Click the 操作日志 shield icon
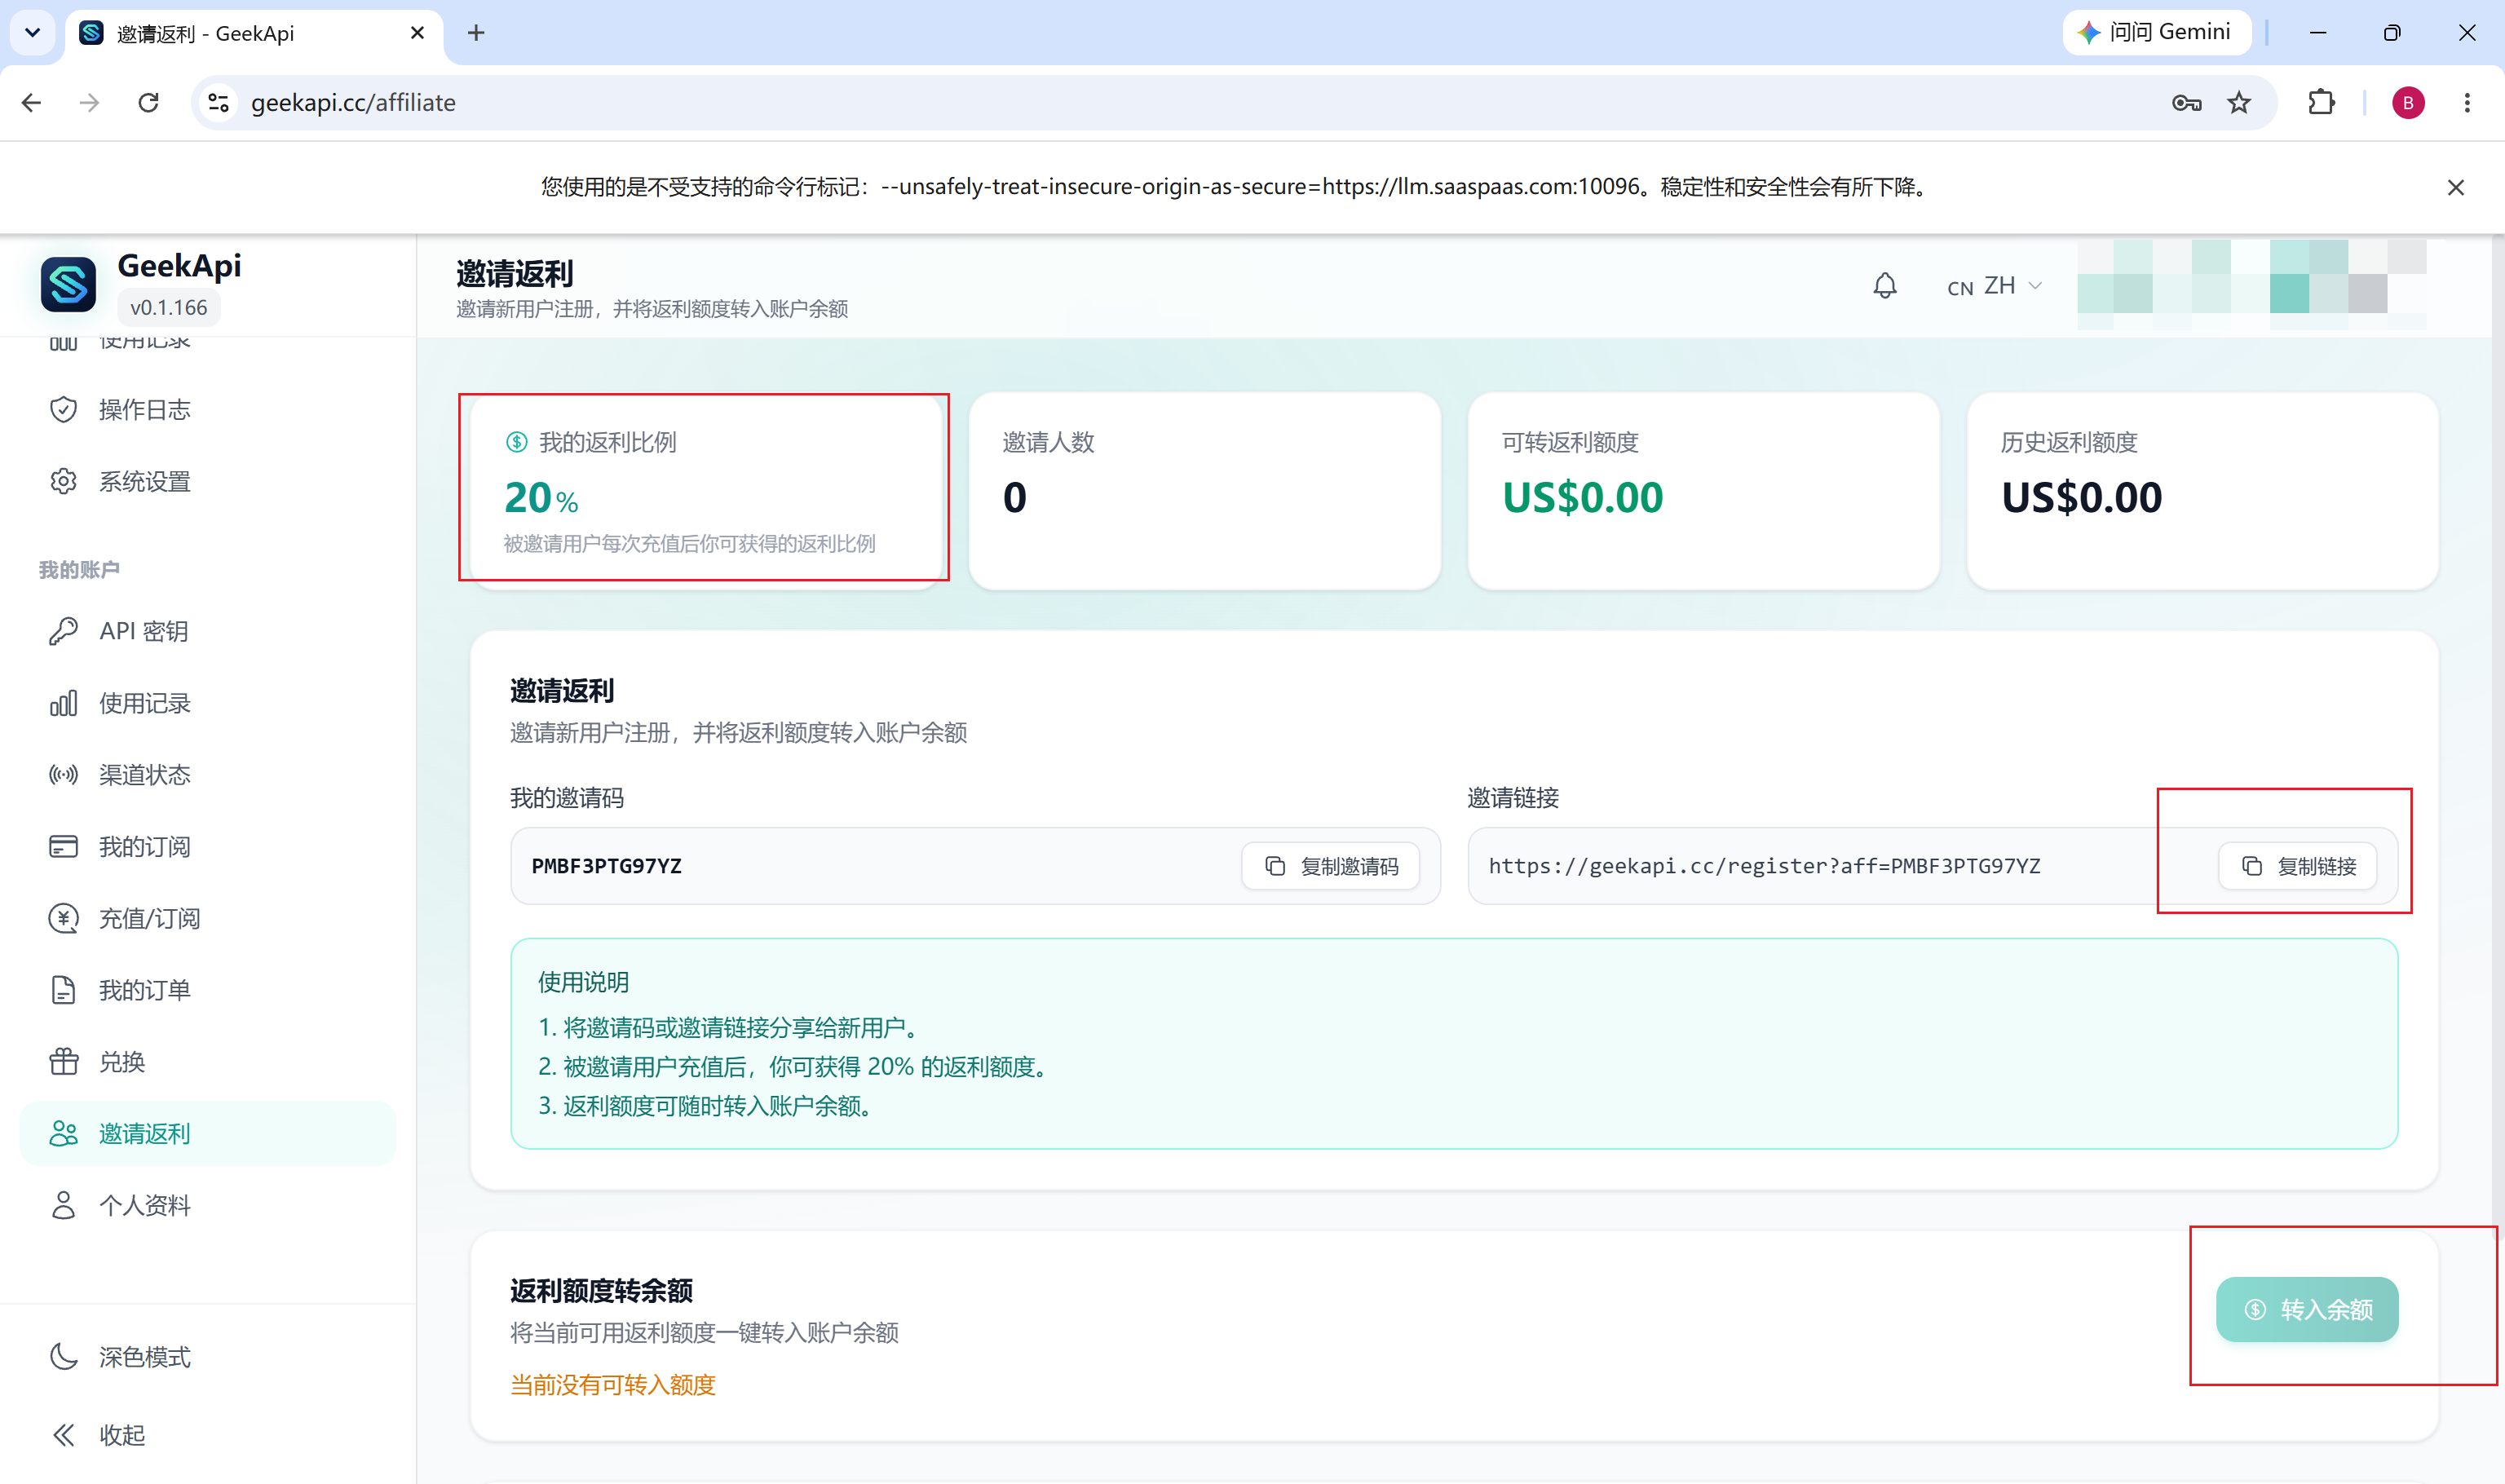2505x1484 pixels. tap(64, 409)
